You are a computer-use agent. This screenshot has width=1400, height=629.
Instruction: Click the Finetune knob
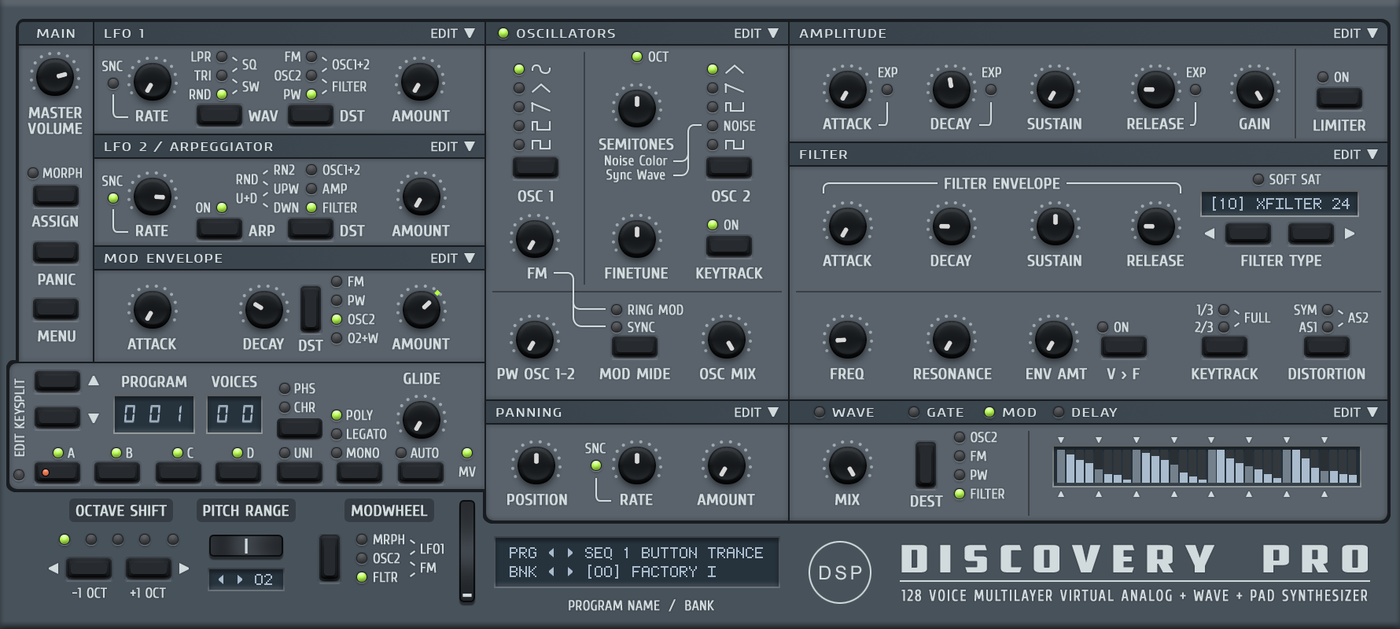coord(636,237)
